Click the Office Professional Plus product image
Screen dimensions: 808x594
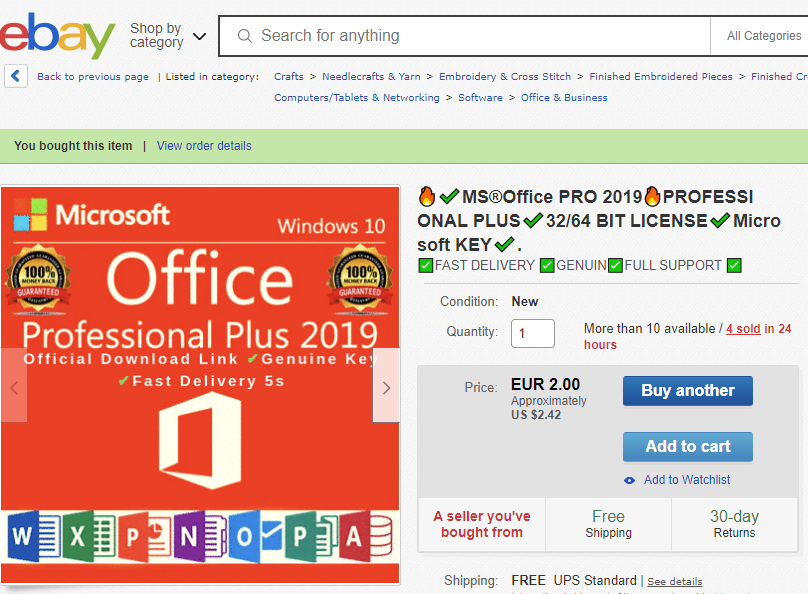point(200,385)
